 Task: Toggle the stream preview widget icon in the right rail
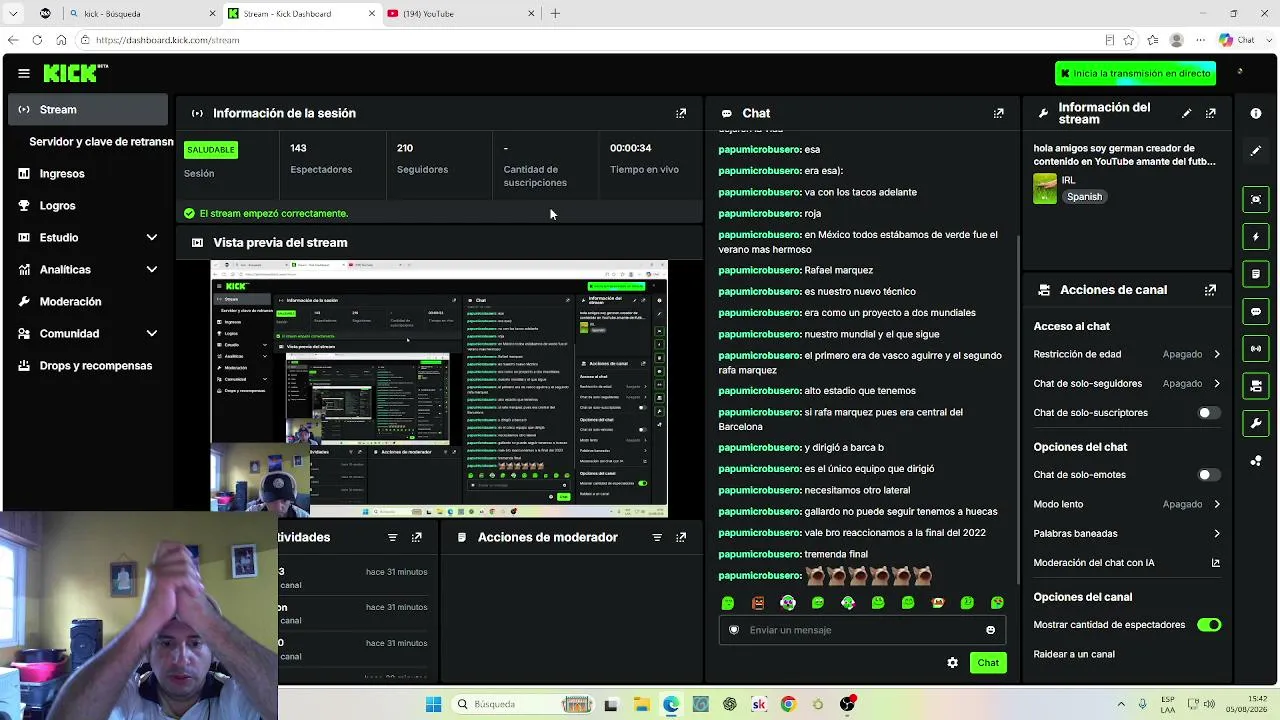(1256, 199)
